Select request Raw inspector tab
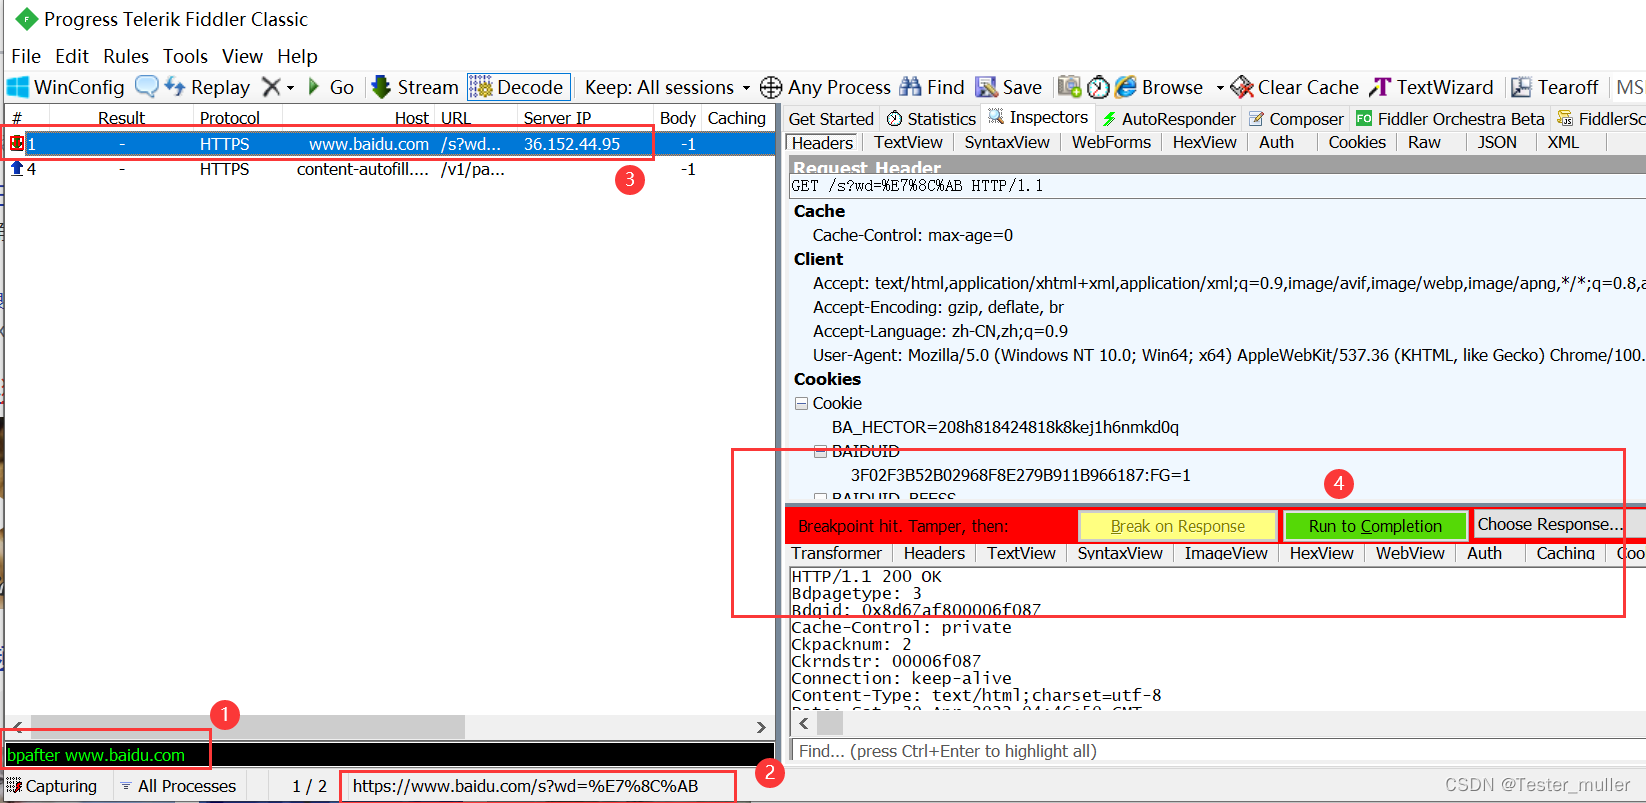The image size is (1646, 803). point(1424,142)
